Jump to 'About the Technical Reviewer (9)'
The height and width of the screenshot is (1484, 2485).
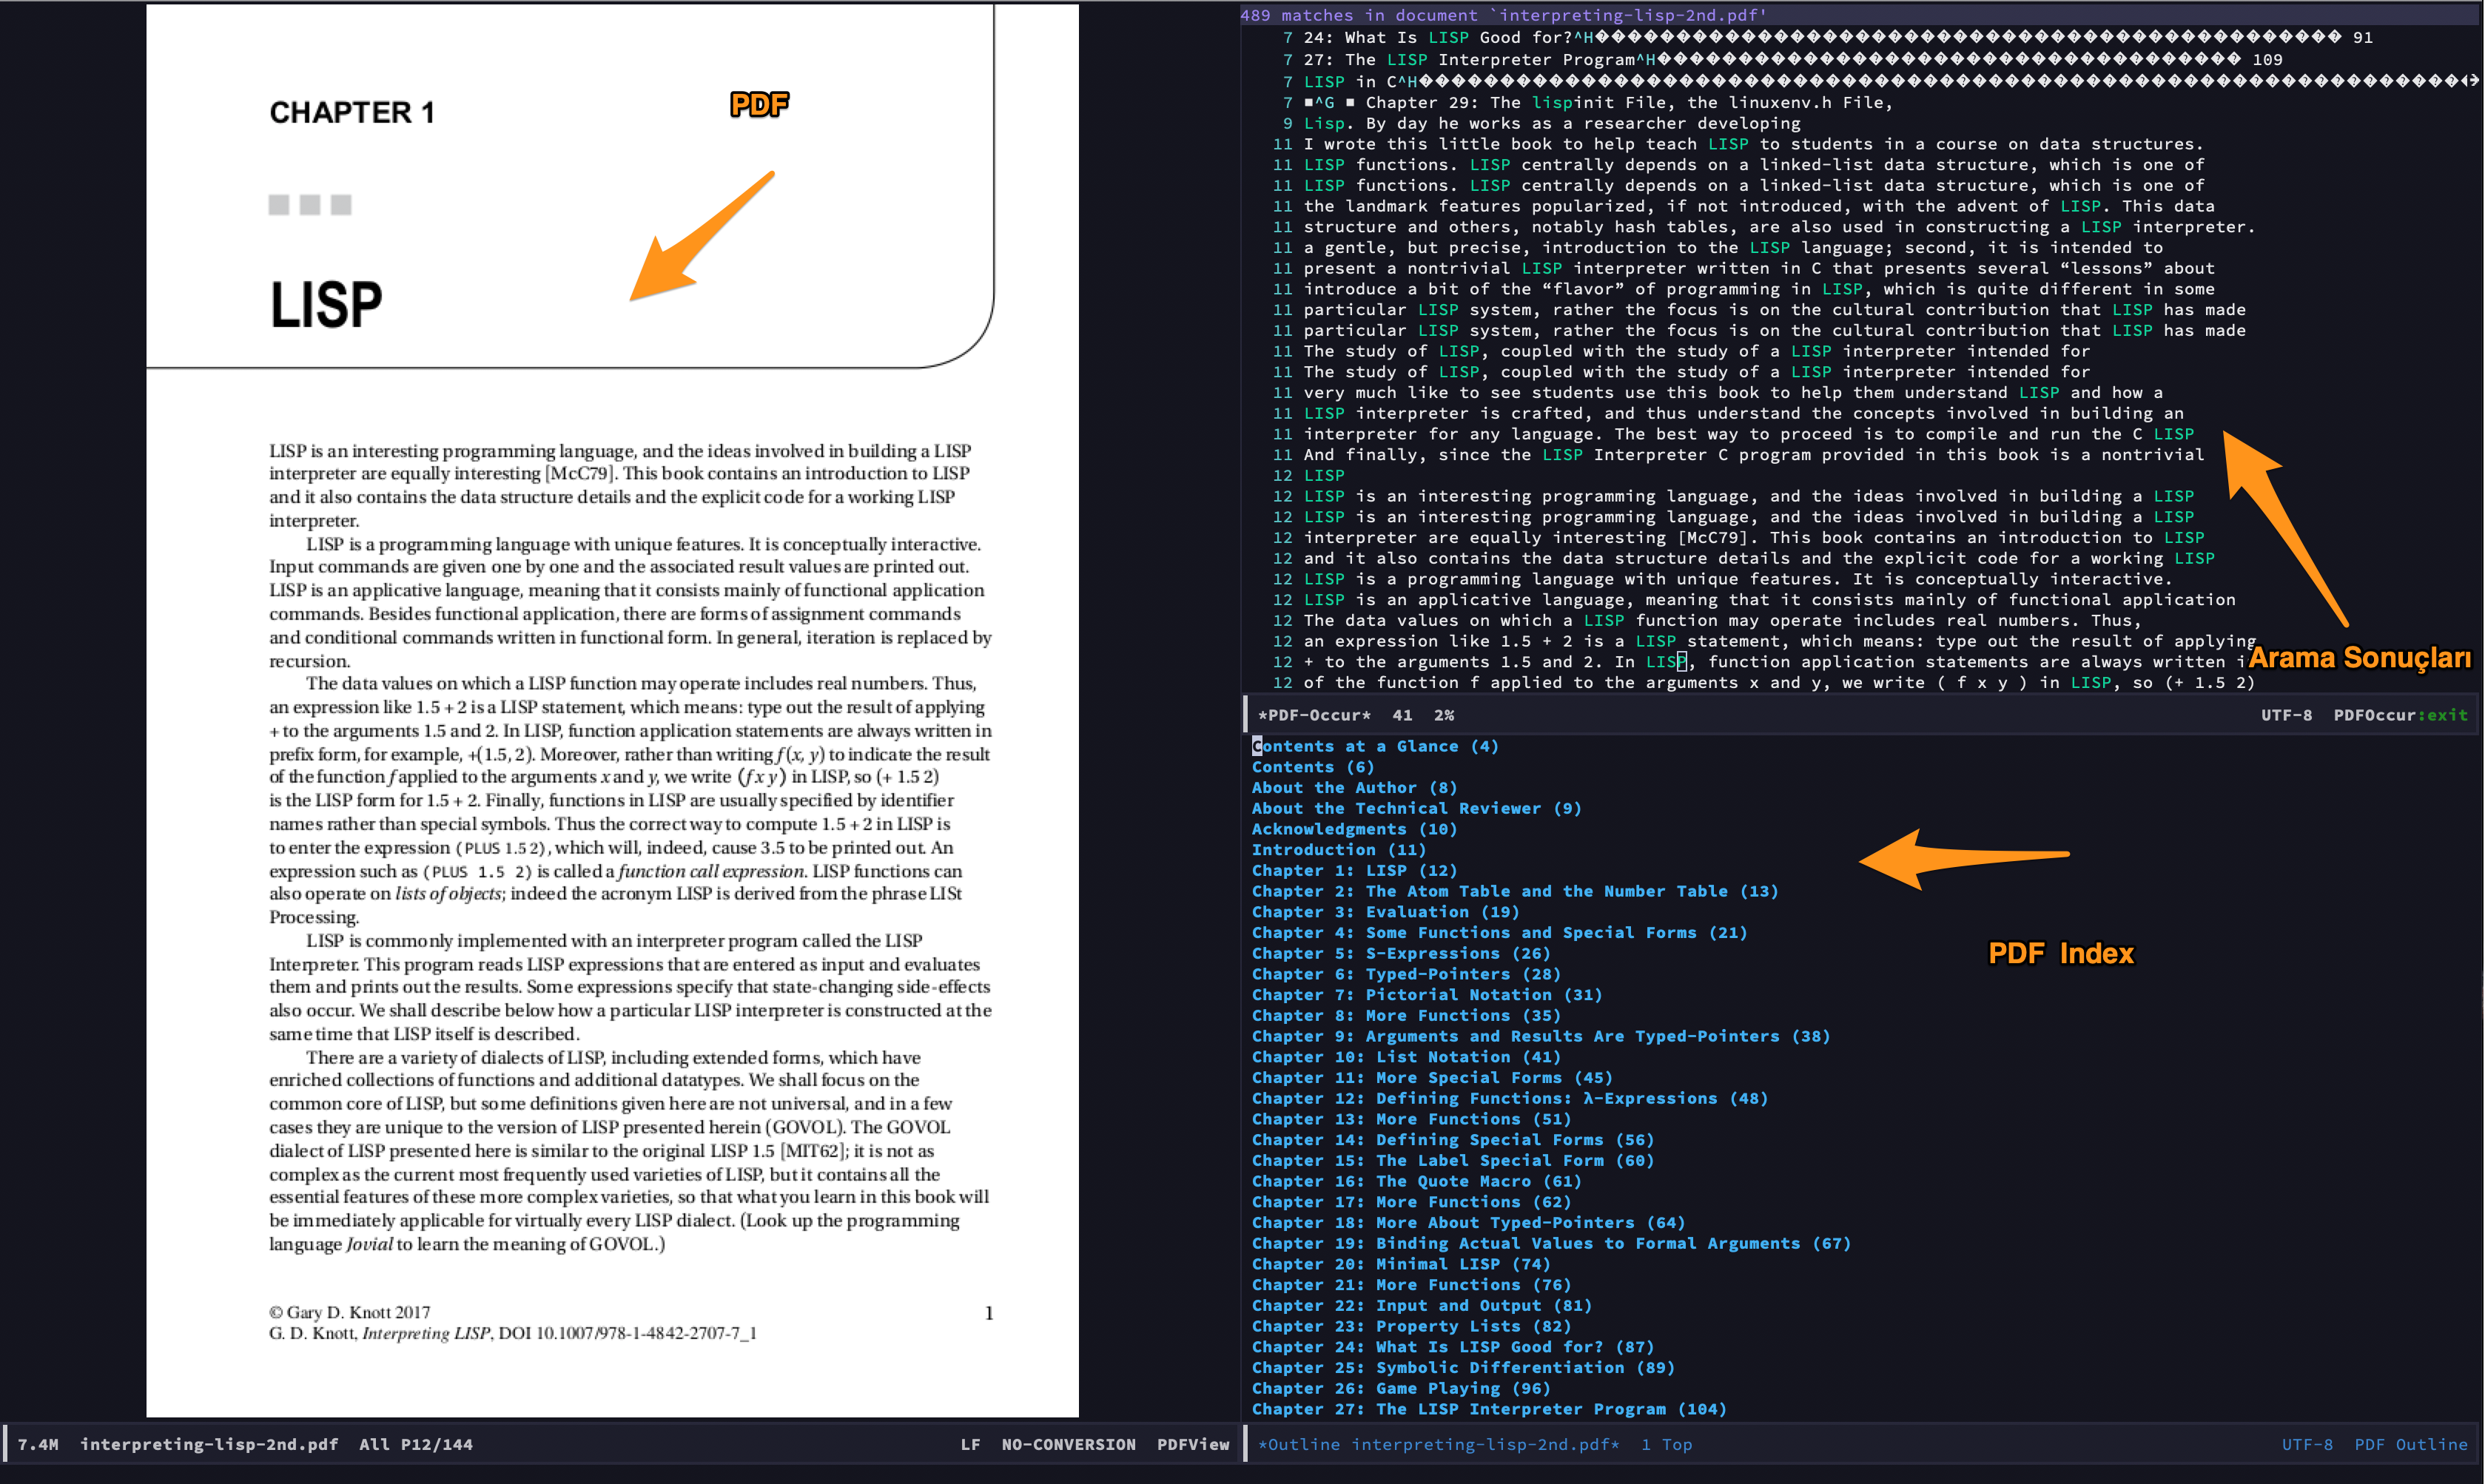tap(1416, 808)
